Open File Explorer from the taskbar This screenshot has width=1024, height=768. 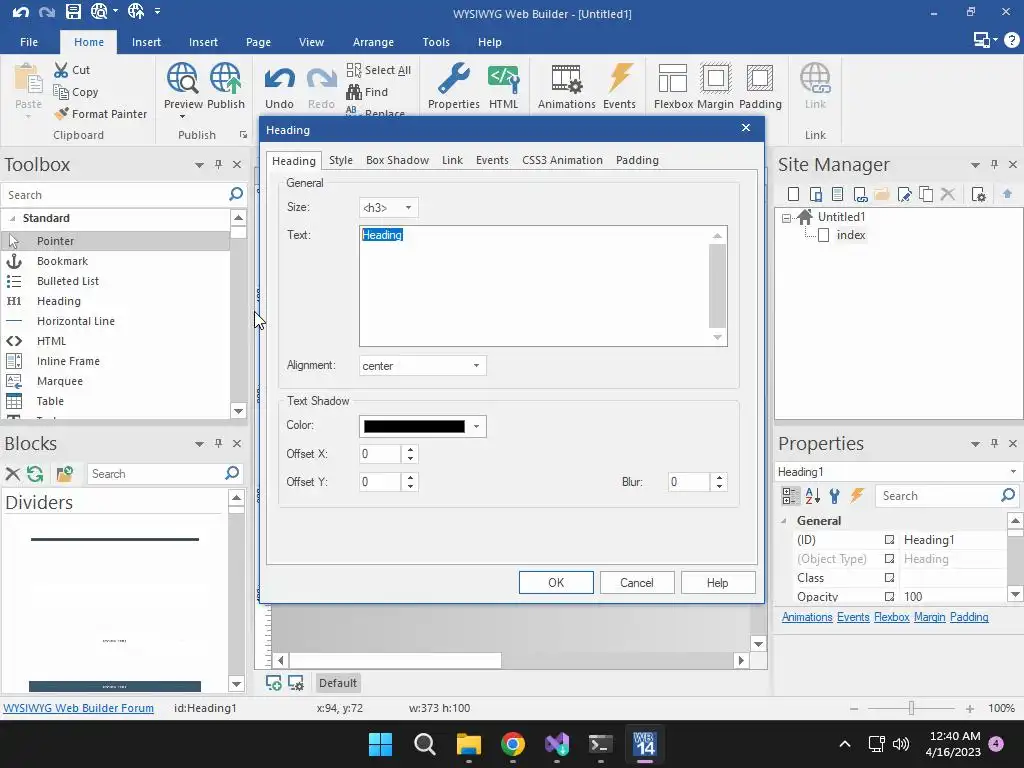click(x=468, y=744)
